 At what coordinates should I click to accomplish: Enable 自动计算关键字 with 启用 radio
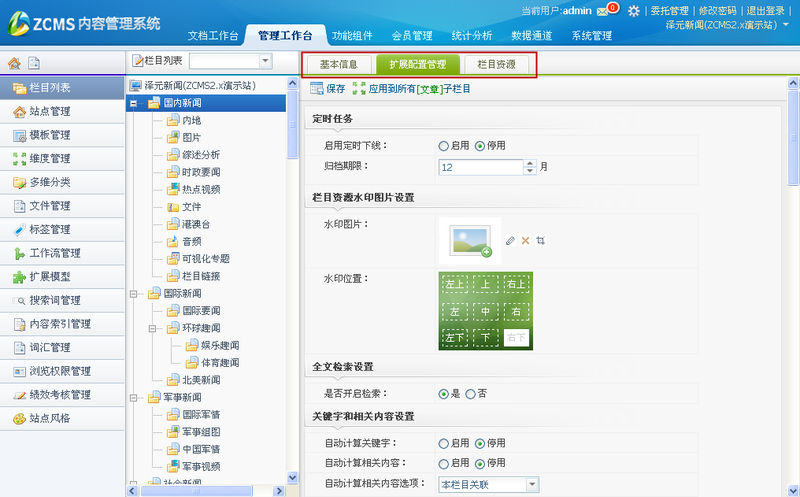click(443, 443)
